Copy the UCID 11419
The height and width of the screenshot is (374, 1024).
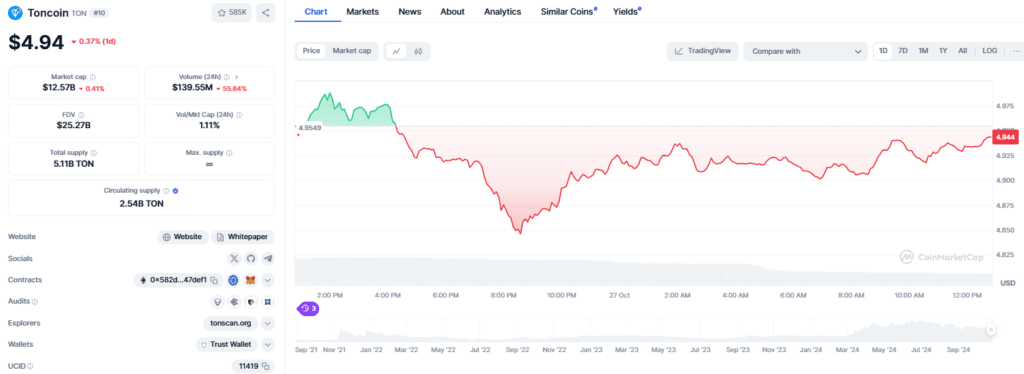[266, 366]
